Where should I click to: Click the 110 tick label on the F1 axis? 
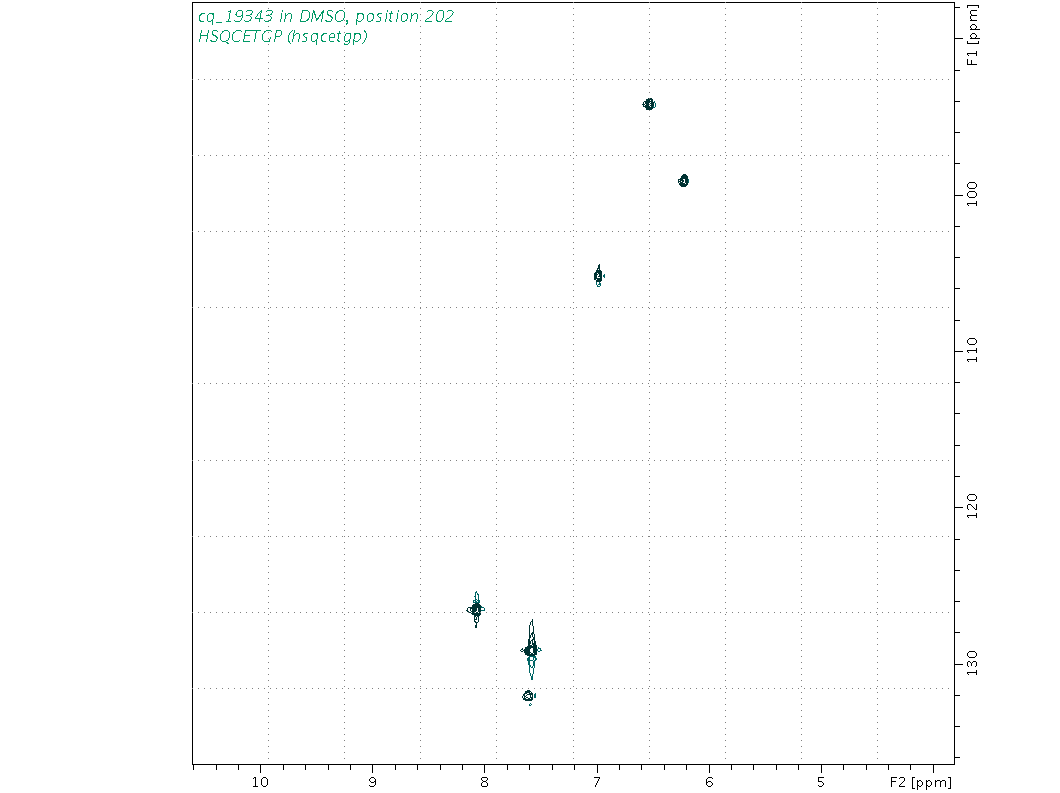972,350
